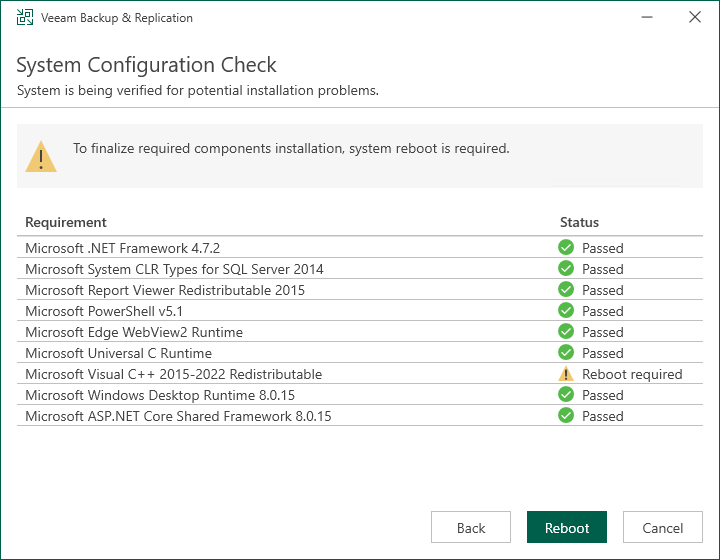Select Microsoft Report Viewer Redistributable 2015 row
This screenshot has width=720, height=560.
tap(360, 290)
